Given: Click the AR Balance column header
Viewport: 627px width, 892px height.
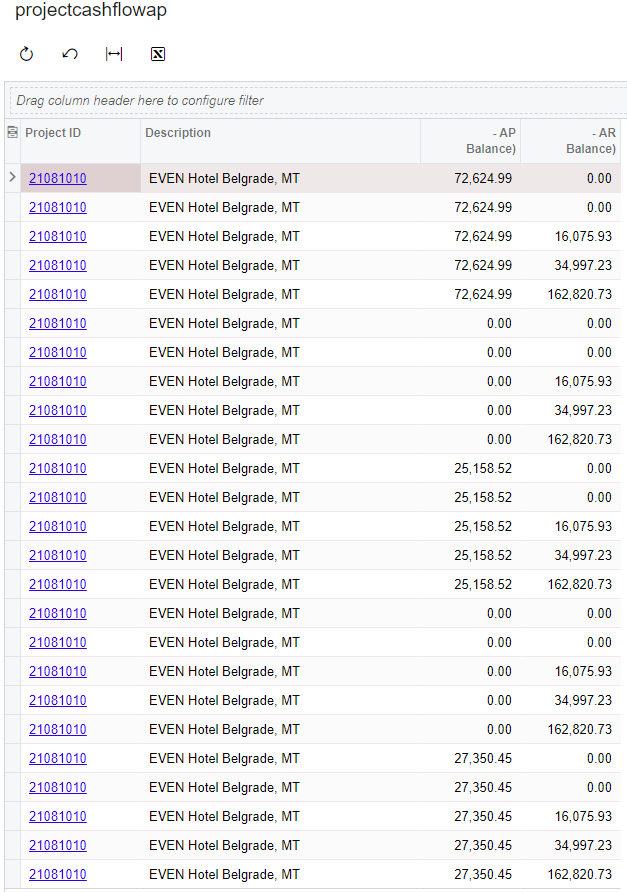Looking at the screenshot, I should point(570,141).
